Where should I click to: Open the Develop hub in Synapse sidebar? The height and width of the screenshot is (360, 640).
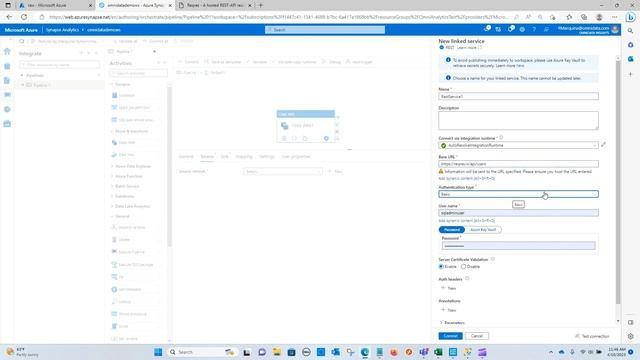point(7,80)
